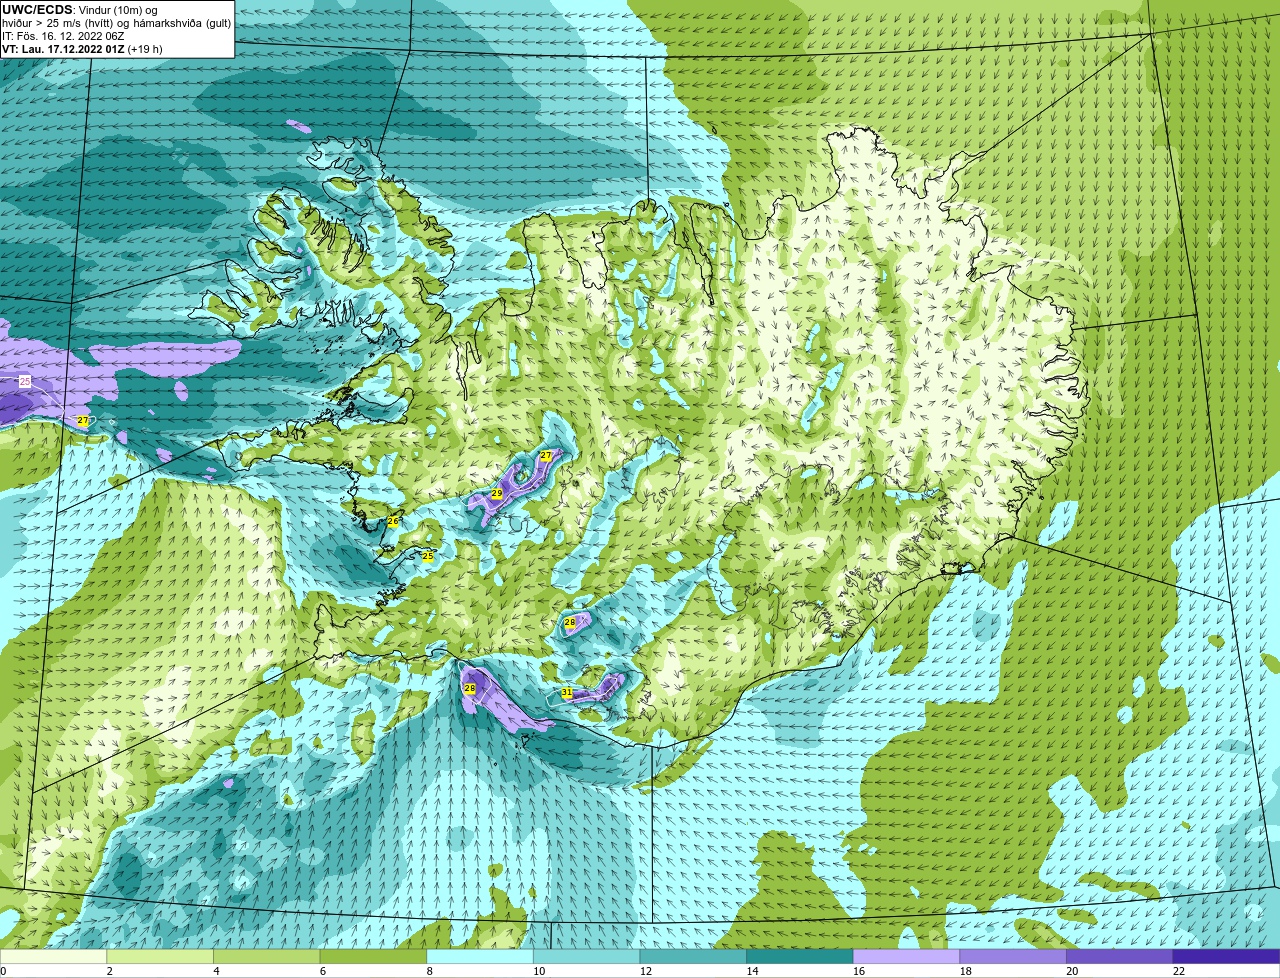Click the legend tick label 2
The image size is (1280, 978).
109,971
